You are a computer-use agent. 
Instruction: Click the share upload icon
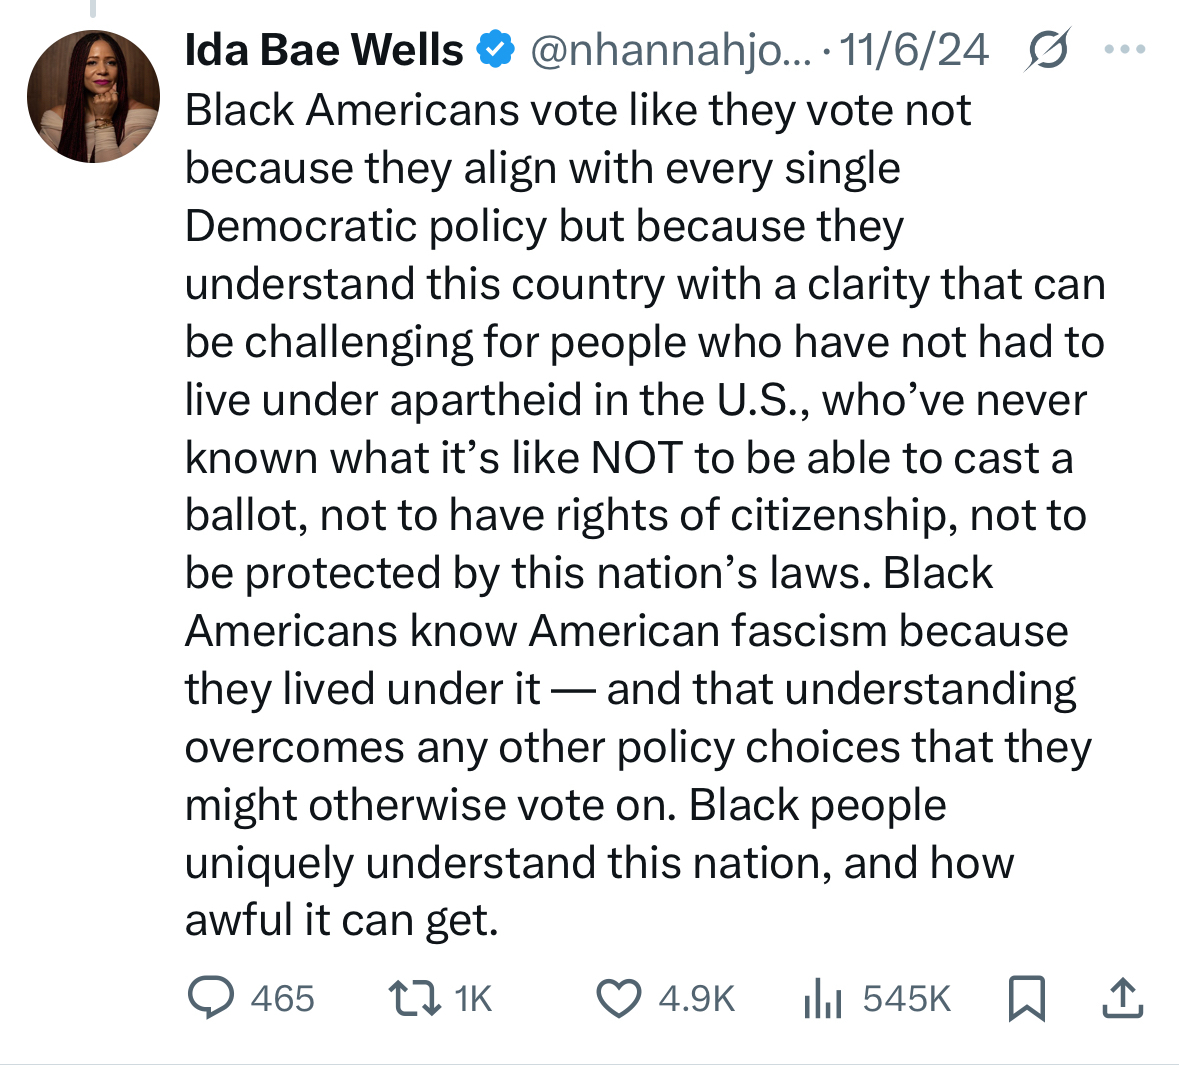(1122, 998)
